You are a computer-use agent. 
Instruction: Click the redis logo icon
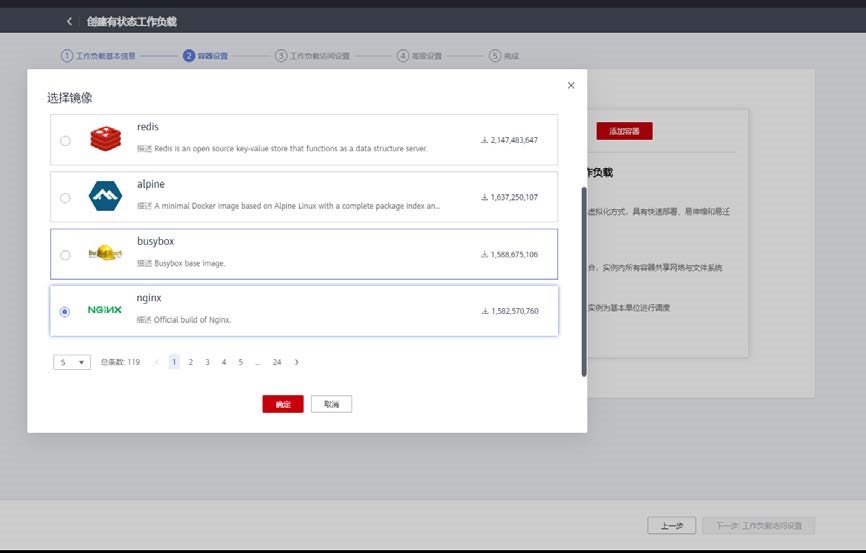coord(105,139)
